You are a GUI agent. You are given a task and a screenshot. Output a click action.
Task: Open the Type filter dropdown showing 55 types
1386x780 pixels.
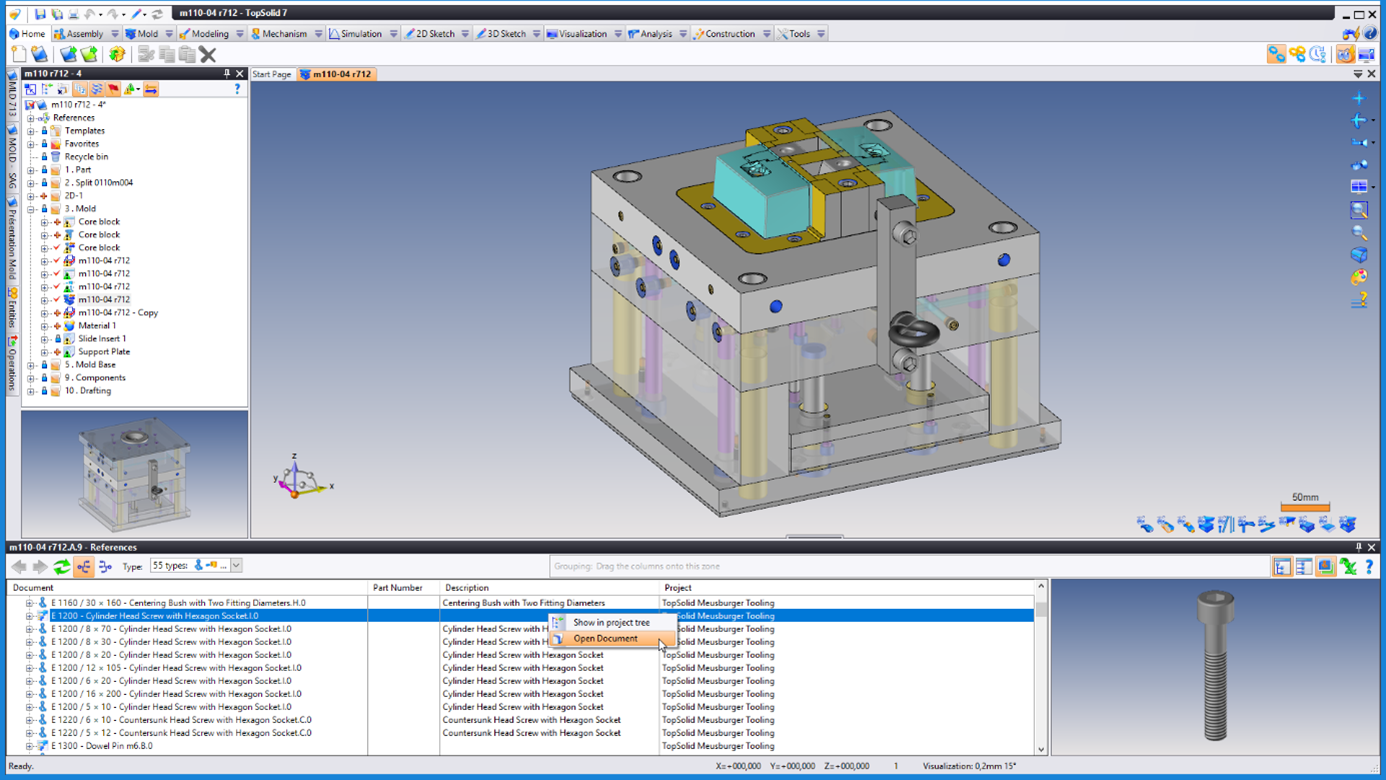click(236, 566)
